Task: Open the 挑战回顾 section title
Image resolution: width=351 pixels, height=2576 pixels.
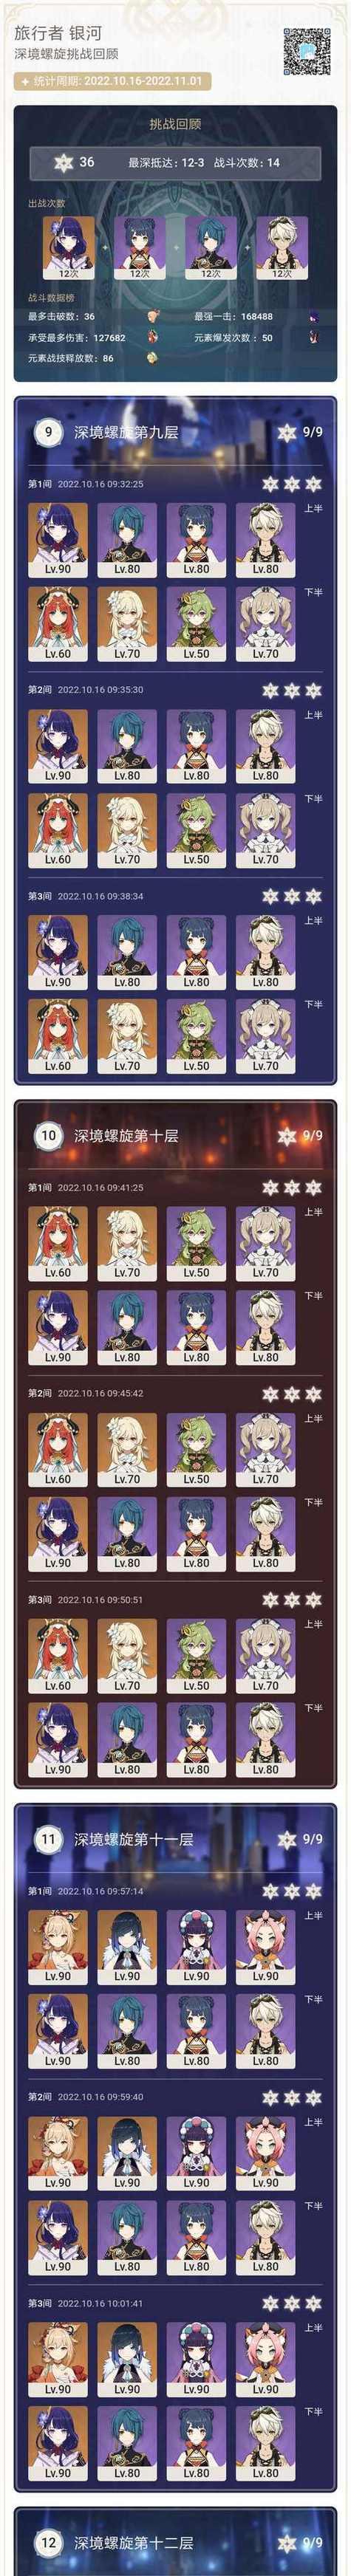Action: (175, 124)
